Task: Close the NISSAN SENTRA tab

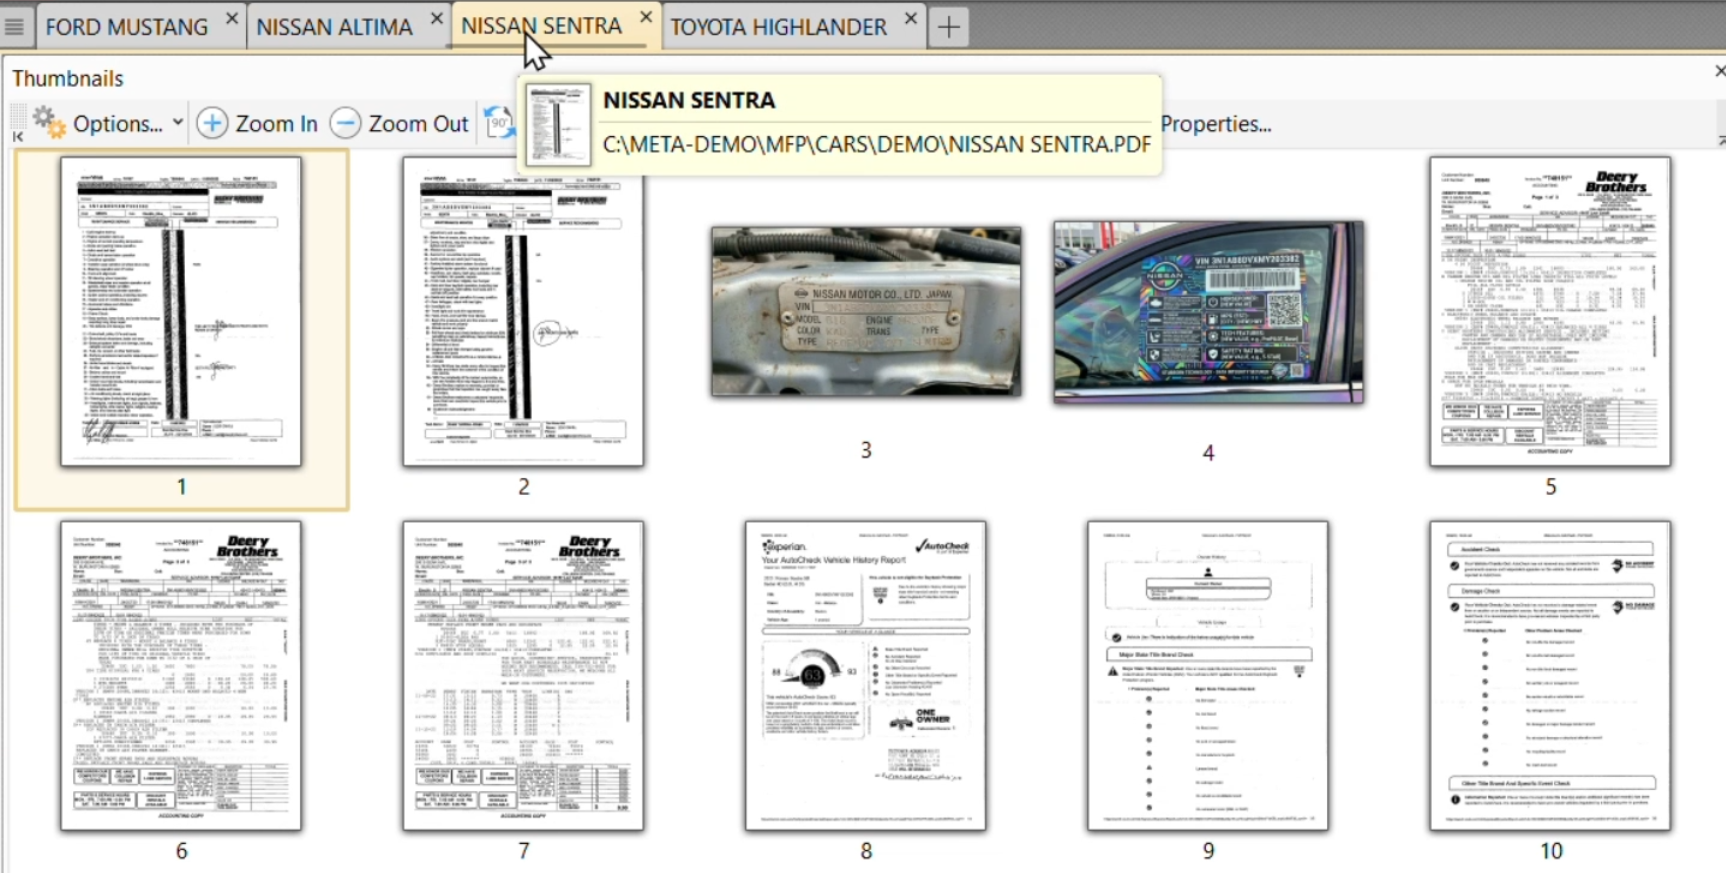Action: [x=646, y=17]
